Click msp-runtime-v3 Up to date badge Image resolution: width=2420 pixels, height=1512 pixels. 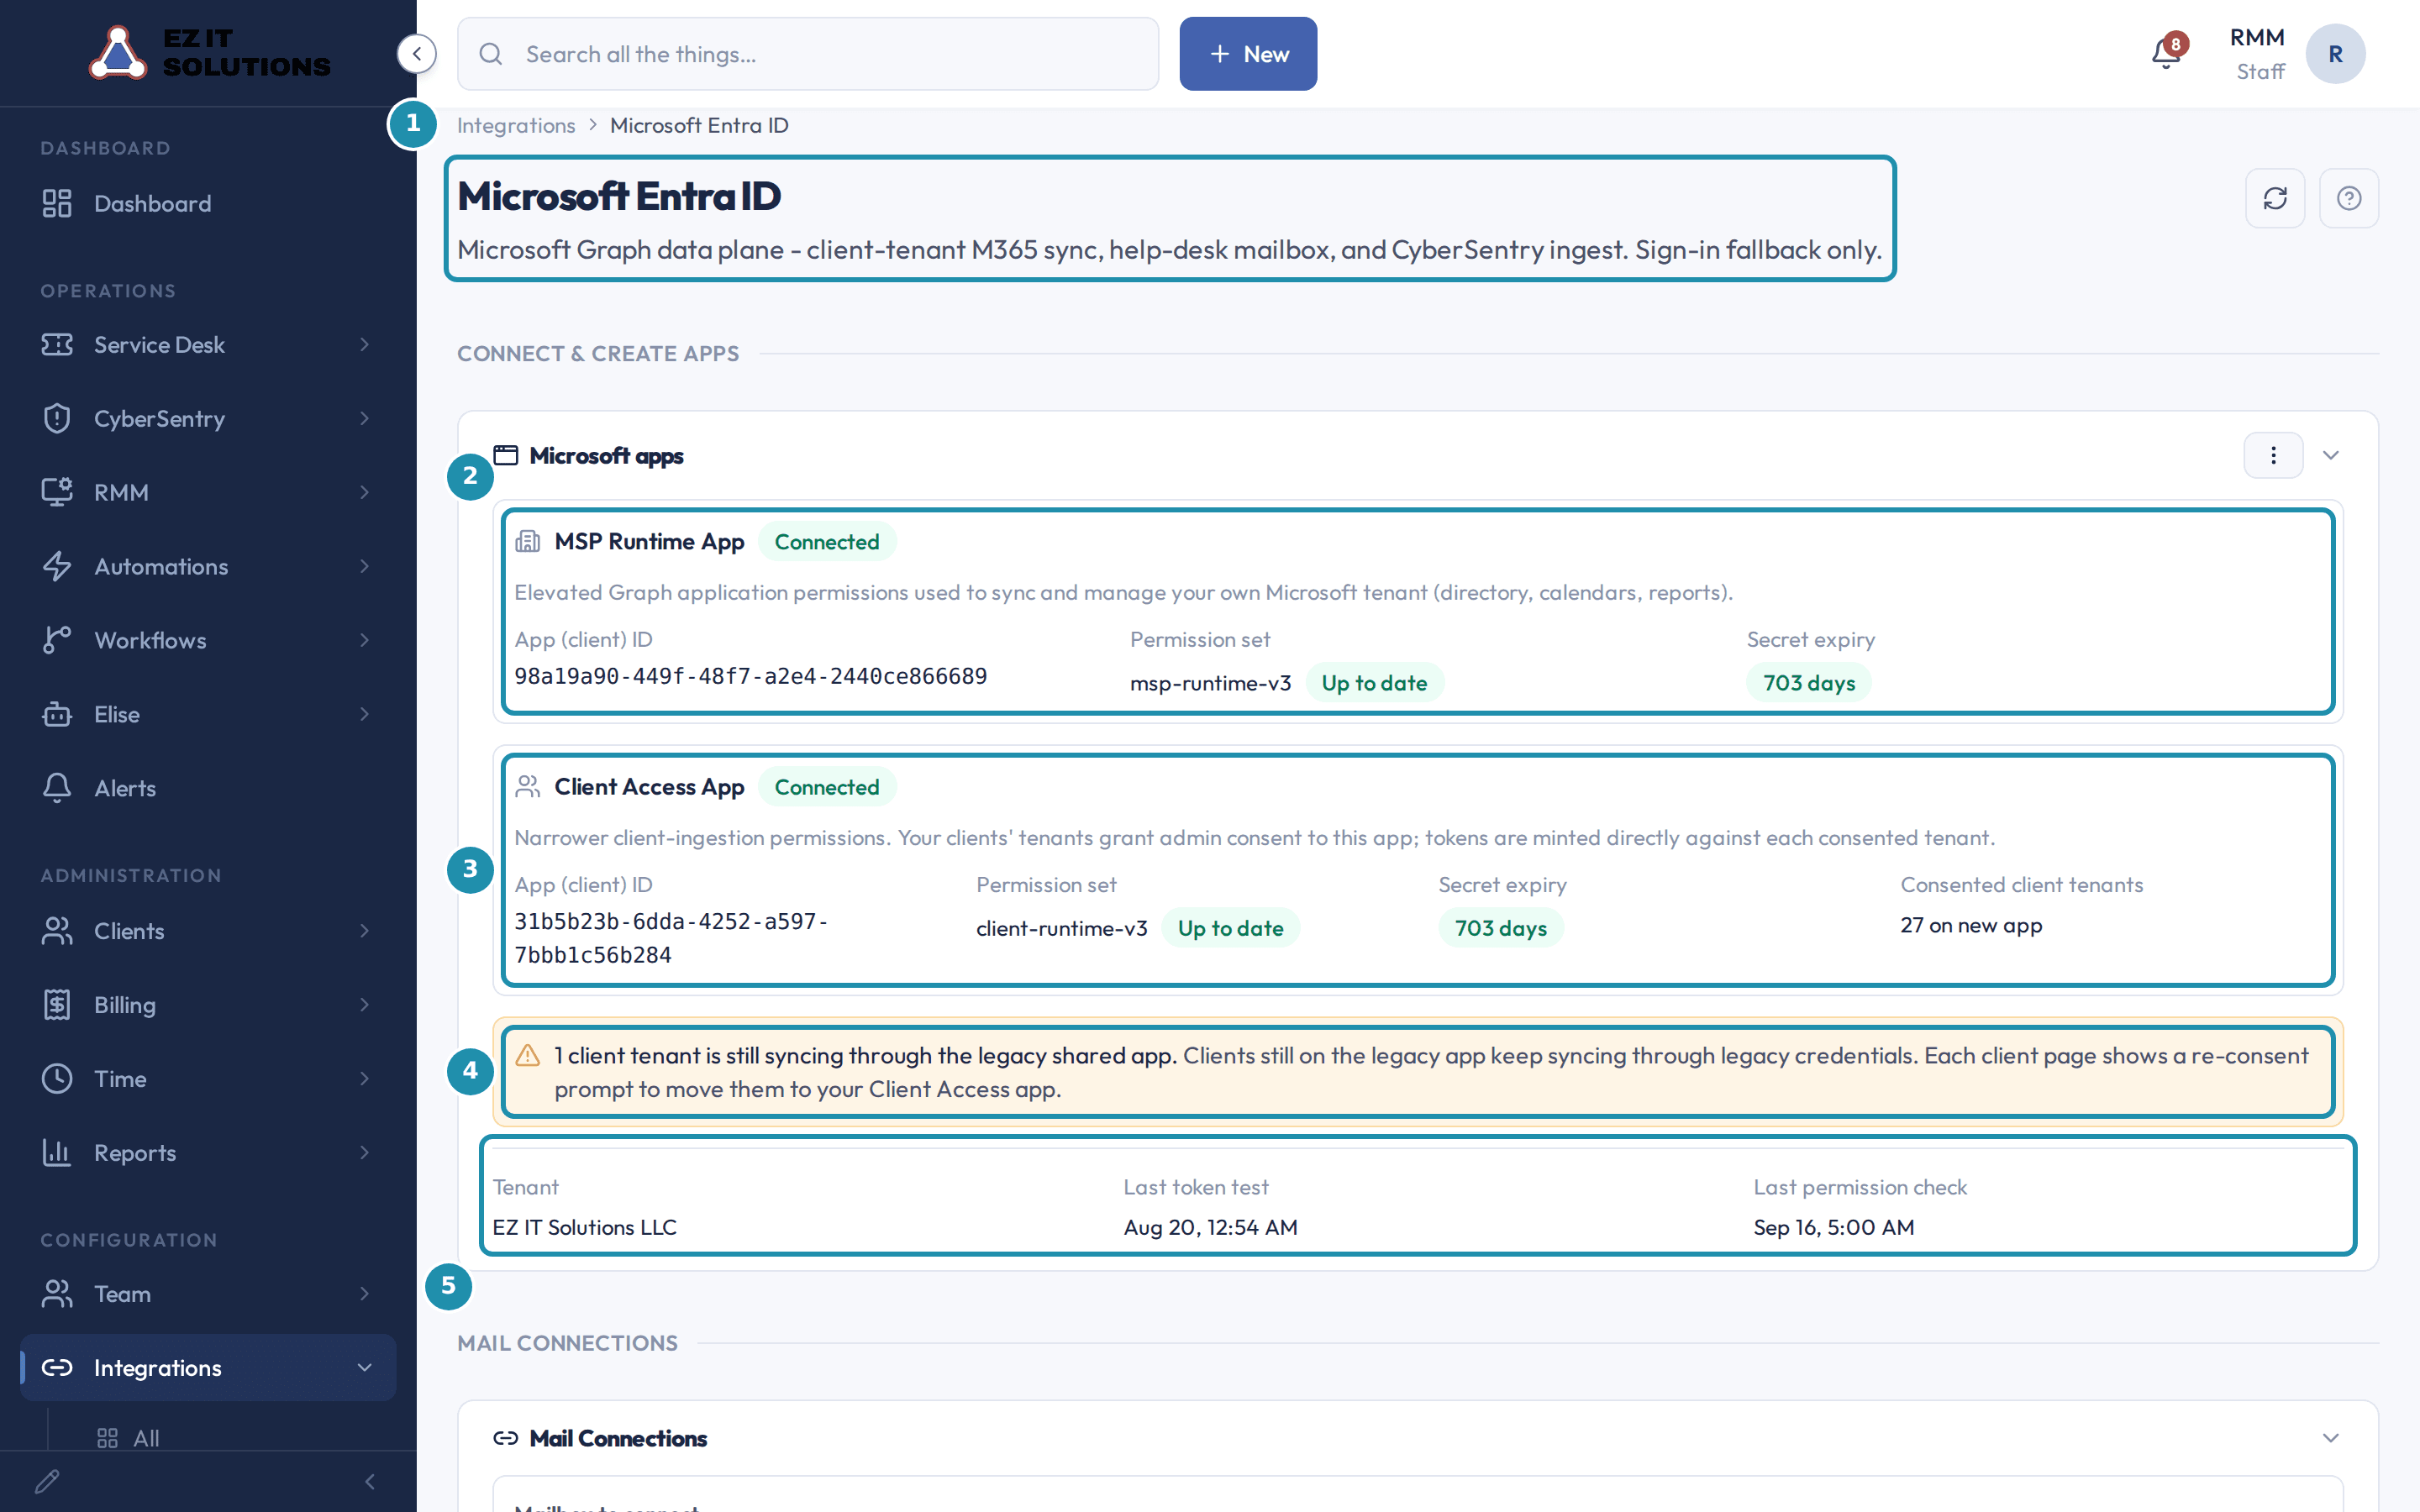pyautogui.click(x=1374, y=683)
